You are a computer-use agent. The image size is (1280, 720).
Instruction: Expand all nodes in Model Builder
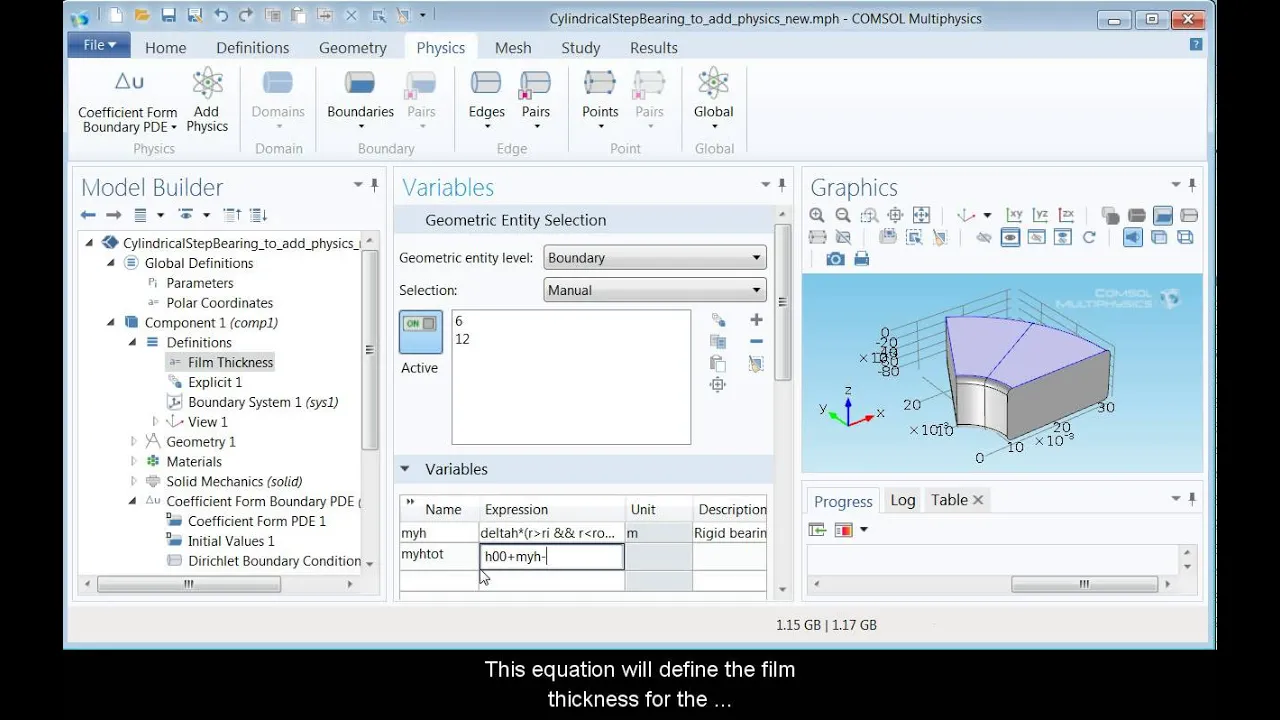click(258, 215)
